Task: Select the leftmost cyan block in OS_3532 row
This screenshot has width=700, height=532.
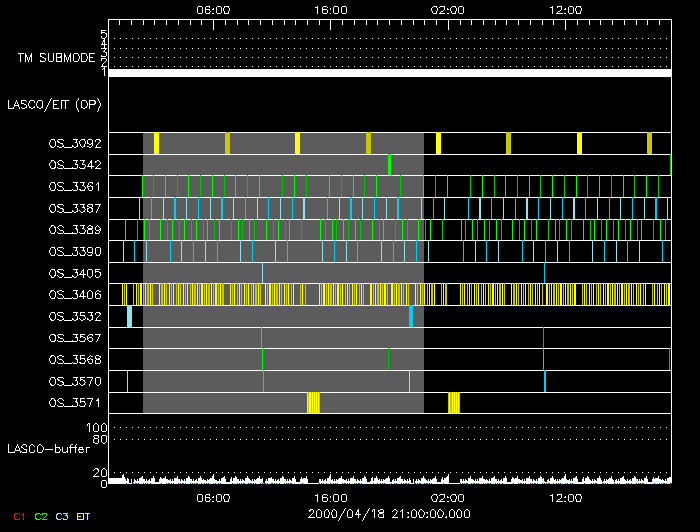Action: (x=129, y=316)
